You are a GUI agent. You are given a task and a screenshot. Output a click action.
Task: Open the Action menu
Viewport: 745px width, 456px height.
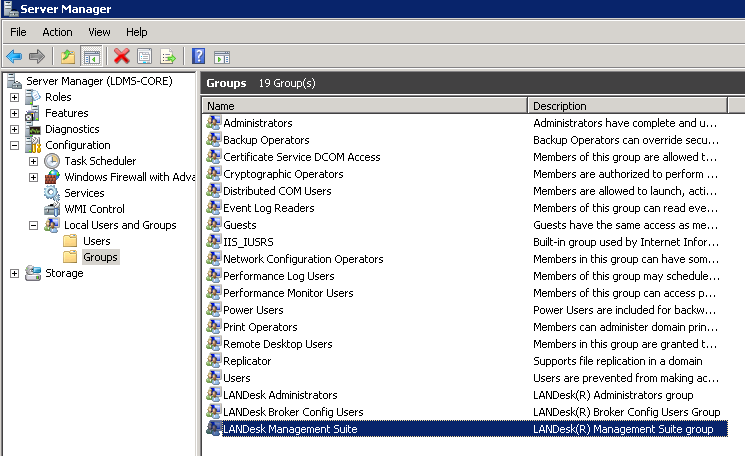[57, 32]
